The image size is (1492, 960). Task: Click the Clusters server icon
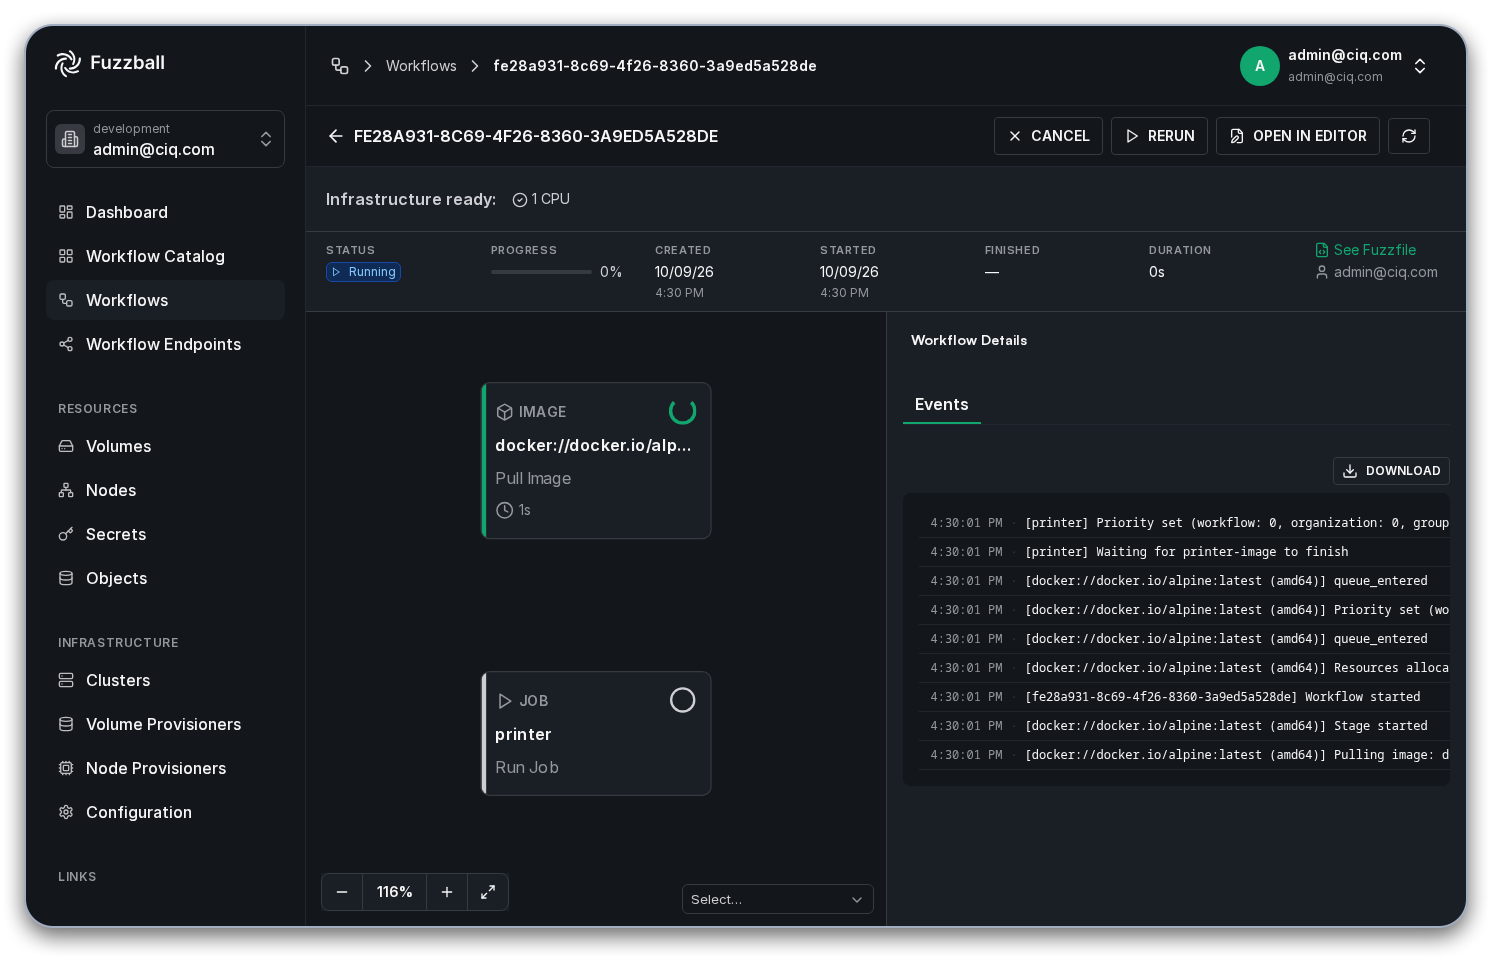pos(66,680)
